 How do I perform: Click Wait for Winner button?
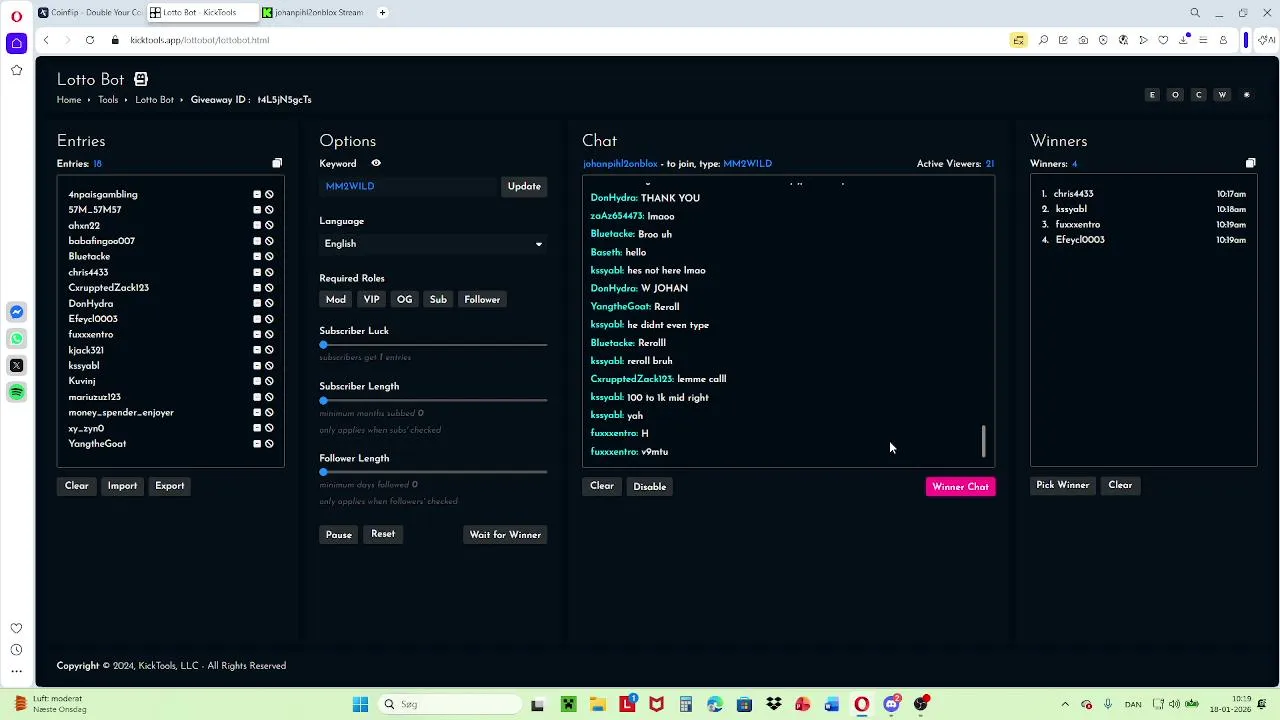[x=505, y=535]
